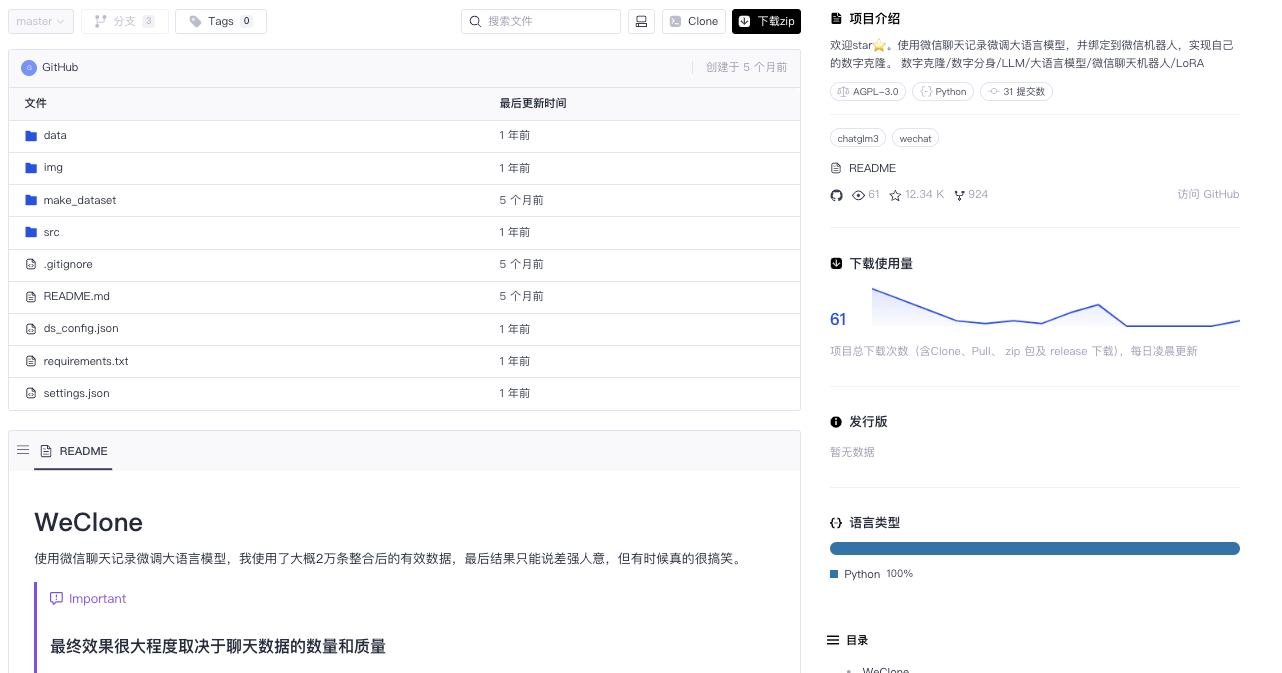Open the make_dataset folder

point(80,200)
